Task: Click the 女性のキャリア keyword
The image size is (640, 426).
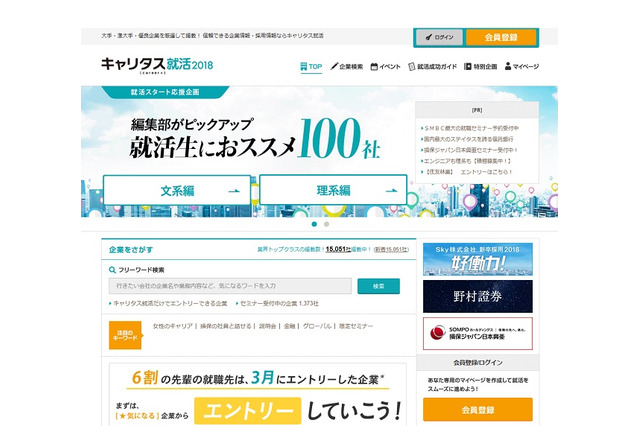Action: 172,326
